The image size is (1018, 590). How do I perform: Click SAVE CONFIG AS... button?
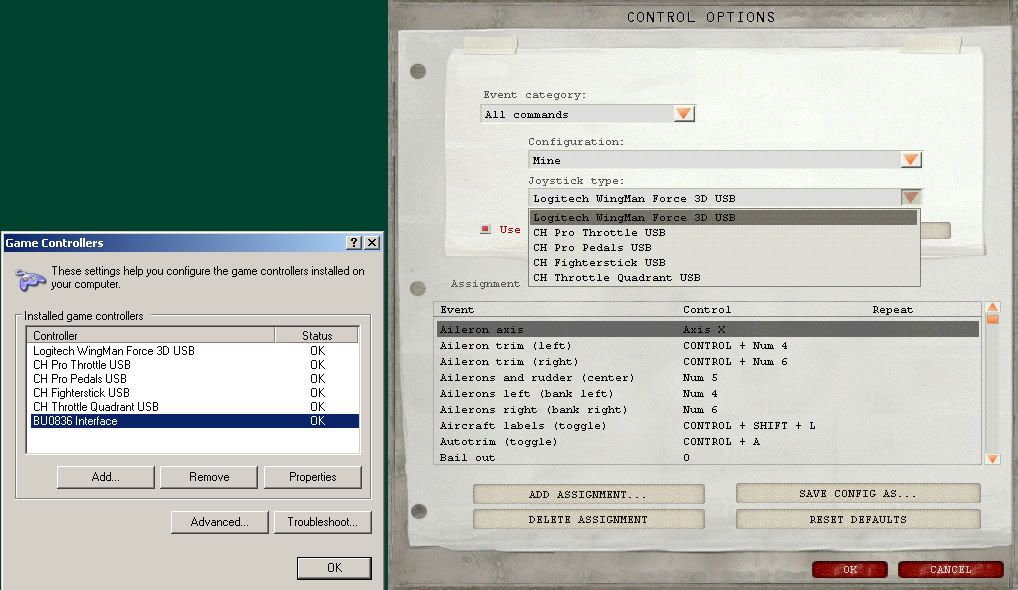point(858,493)
